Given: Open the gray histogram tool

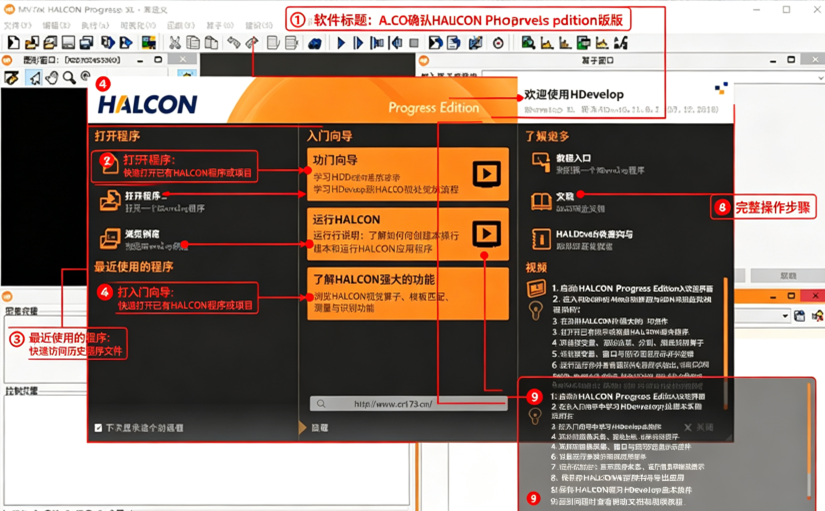Looking at the screenshot, I should [547, 43].
